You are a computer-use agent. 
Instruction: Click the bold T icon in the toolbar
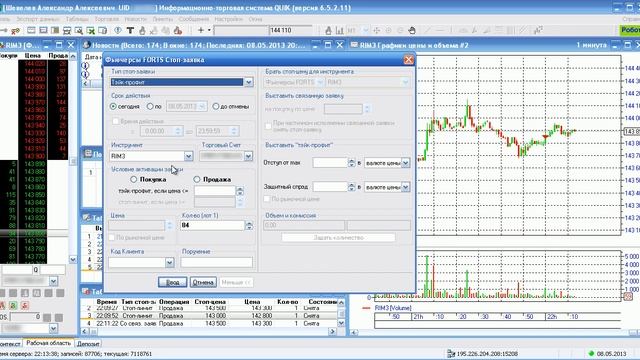(130, 31)
